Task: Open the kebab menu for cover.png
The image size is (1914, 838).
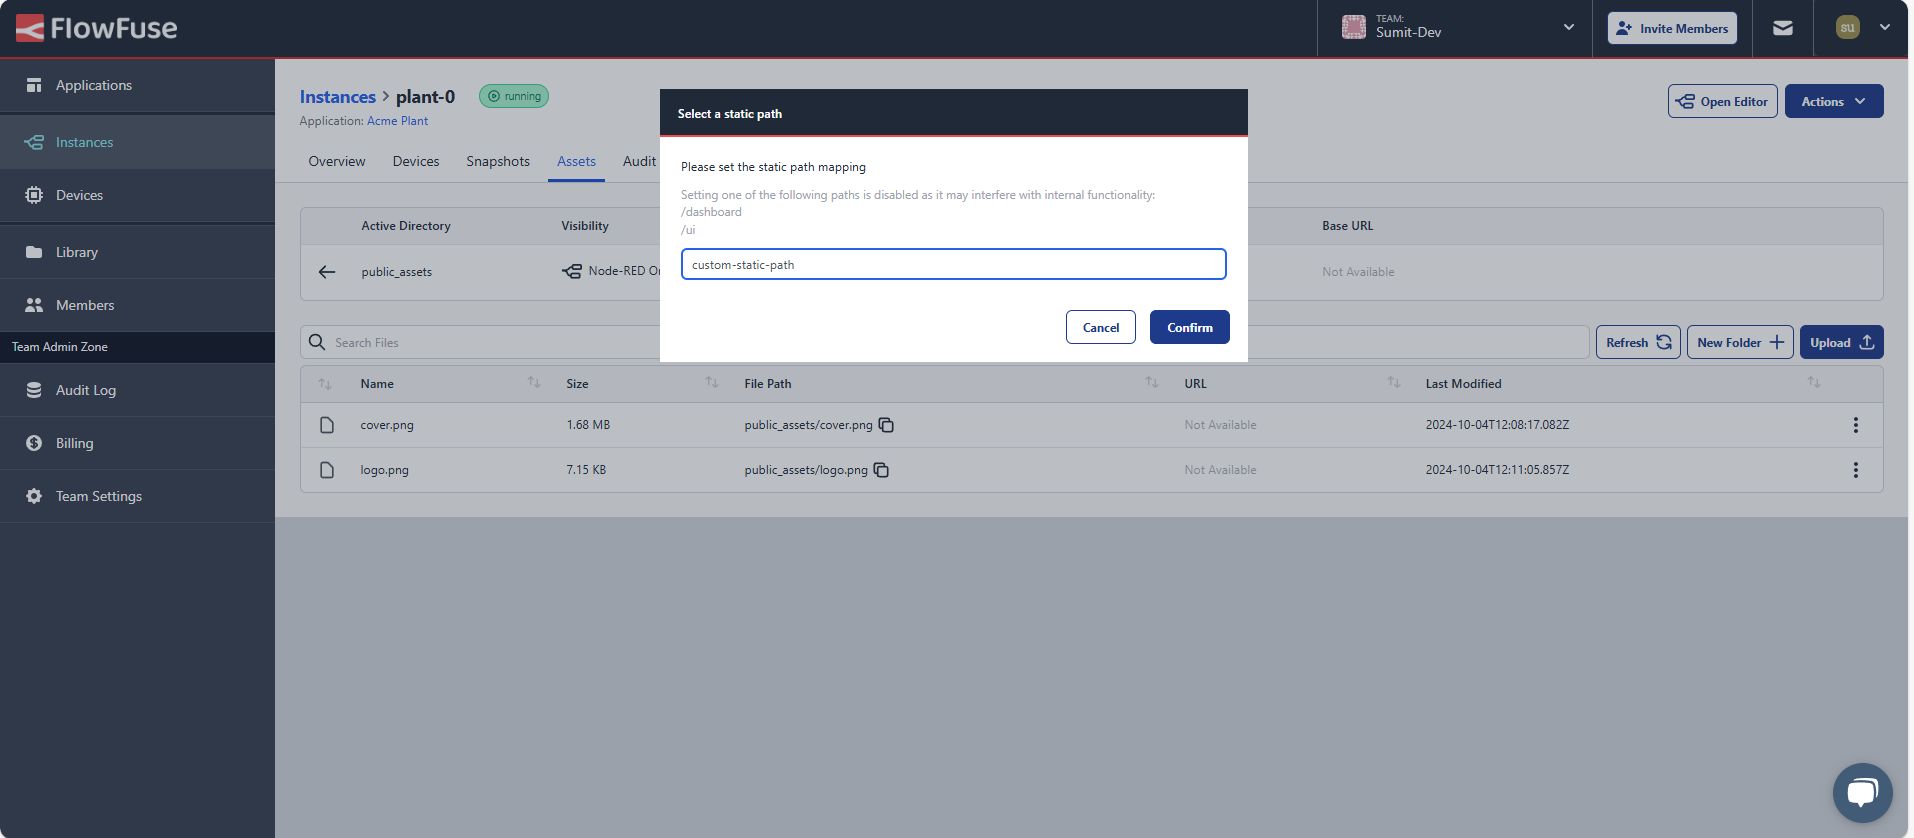Action: (x=1855, y=425)
